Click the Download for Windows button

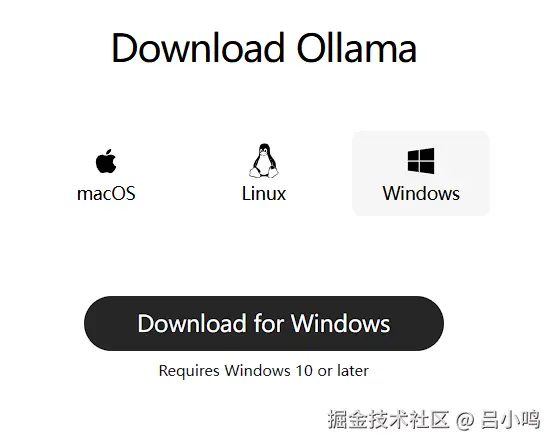[x=264, y=324]
